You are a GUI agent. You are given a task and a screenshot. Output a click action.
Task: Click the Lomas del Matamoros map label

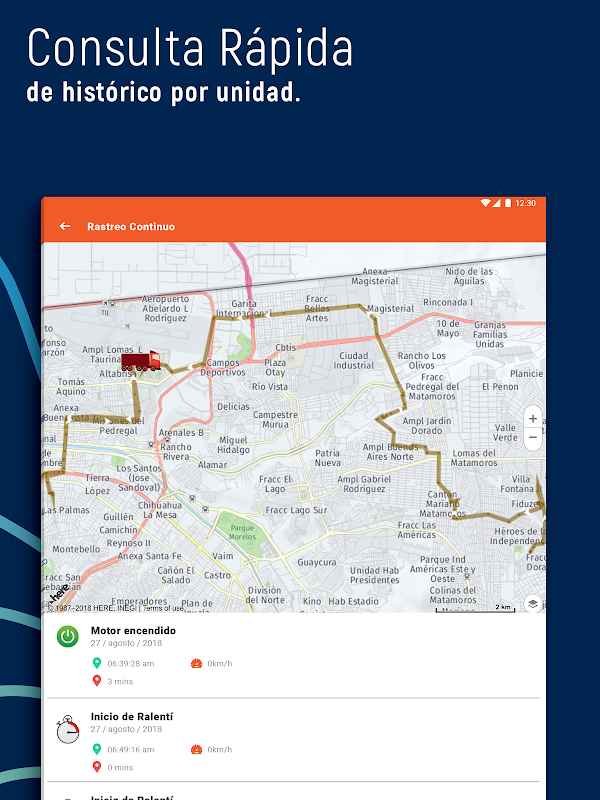pos(474,458)
